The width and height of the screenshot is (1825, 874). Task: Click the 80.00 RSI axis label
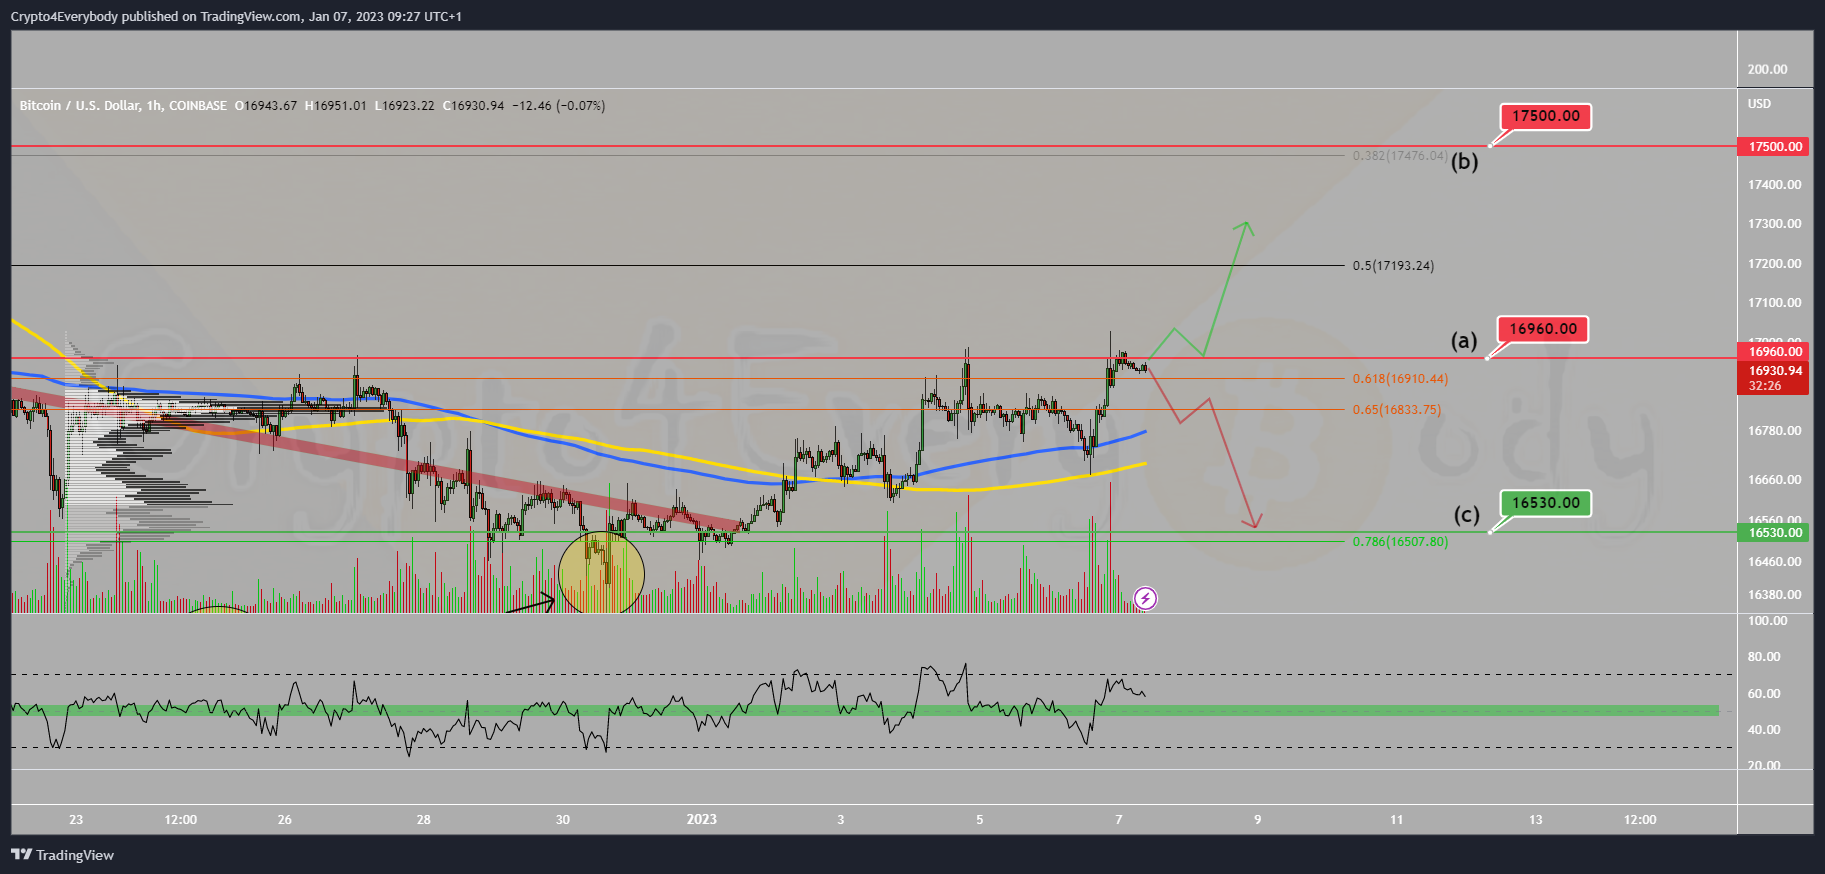[1764, 657]
